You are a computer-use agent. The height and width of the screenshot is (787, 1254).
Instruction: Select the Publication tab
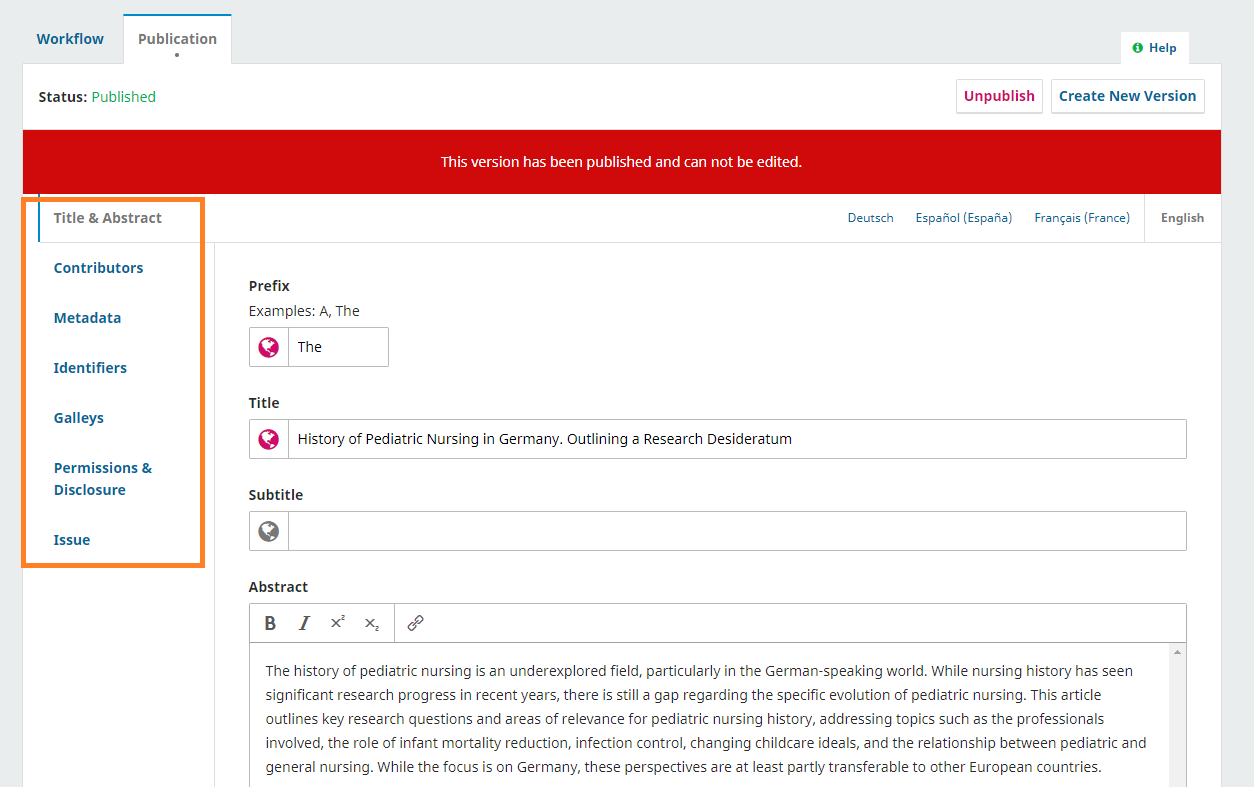[x=177, y=39]
